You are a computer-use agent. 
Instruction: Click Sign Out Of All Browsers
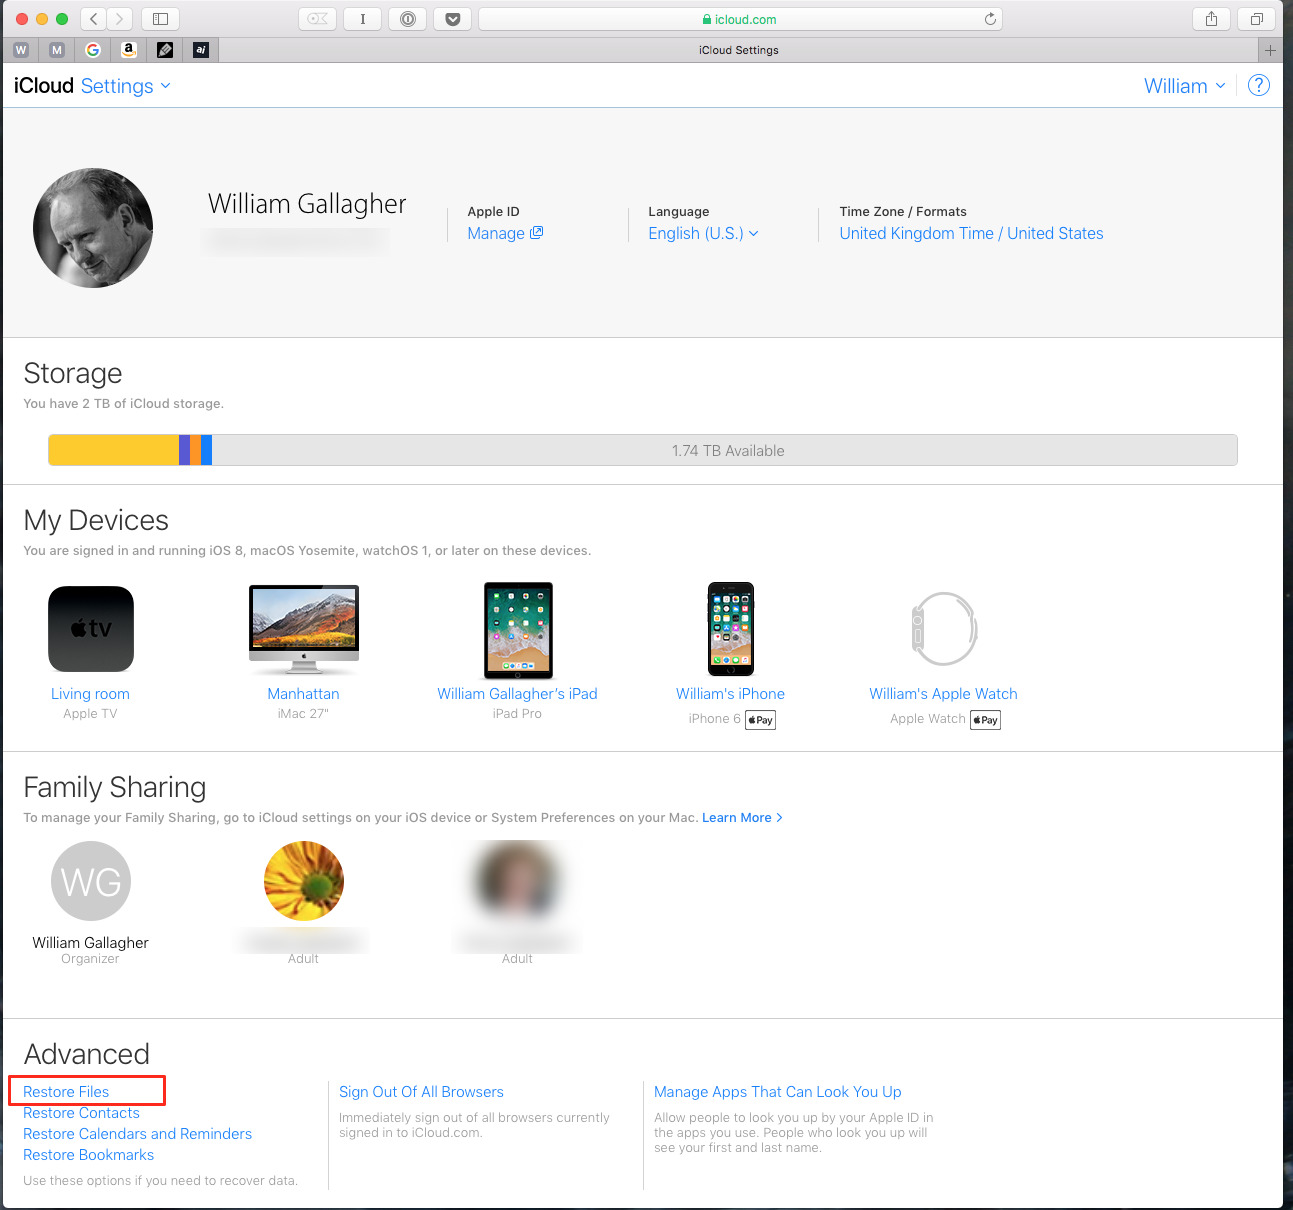click(421, 1092)
